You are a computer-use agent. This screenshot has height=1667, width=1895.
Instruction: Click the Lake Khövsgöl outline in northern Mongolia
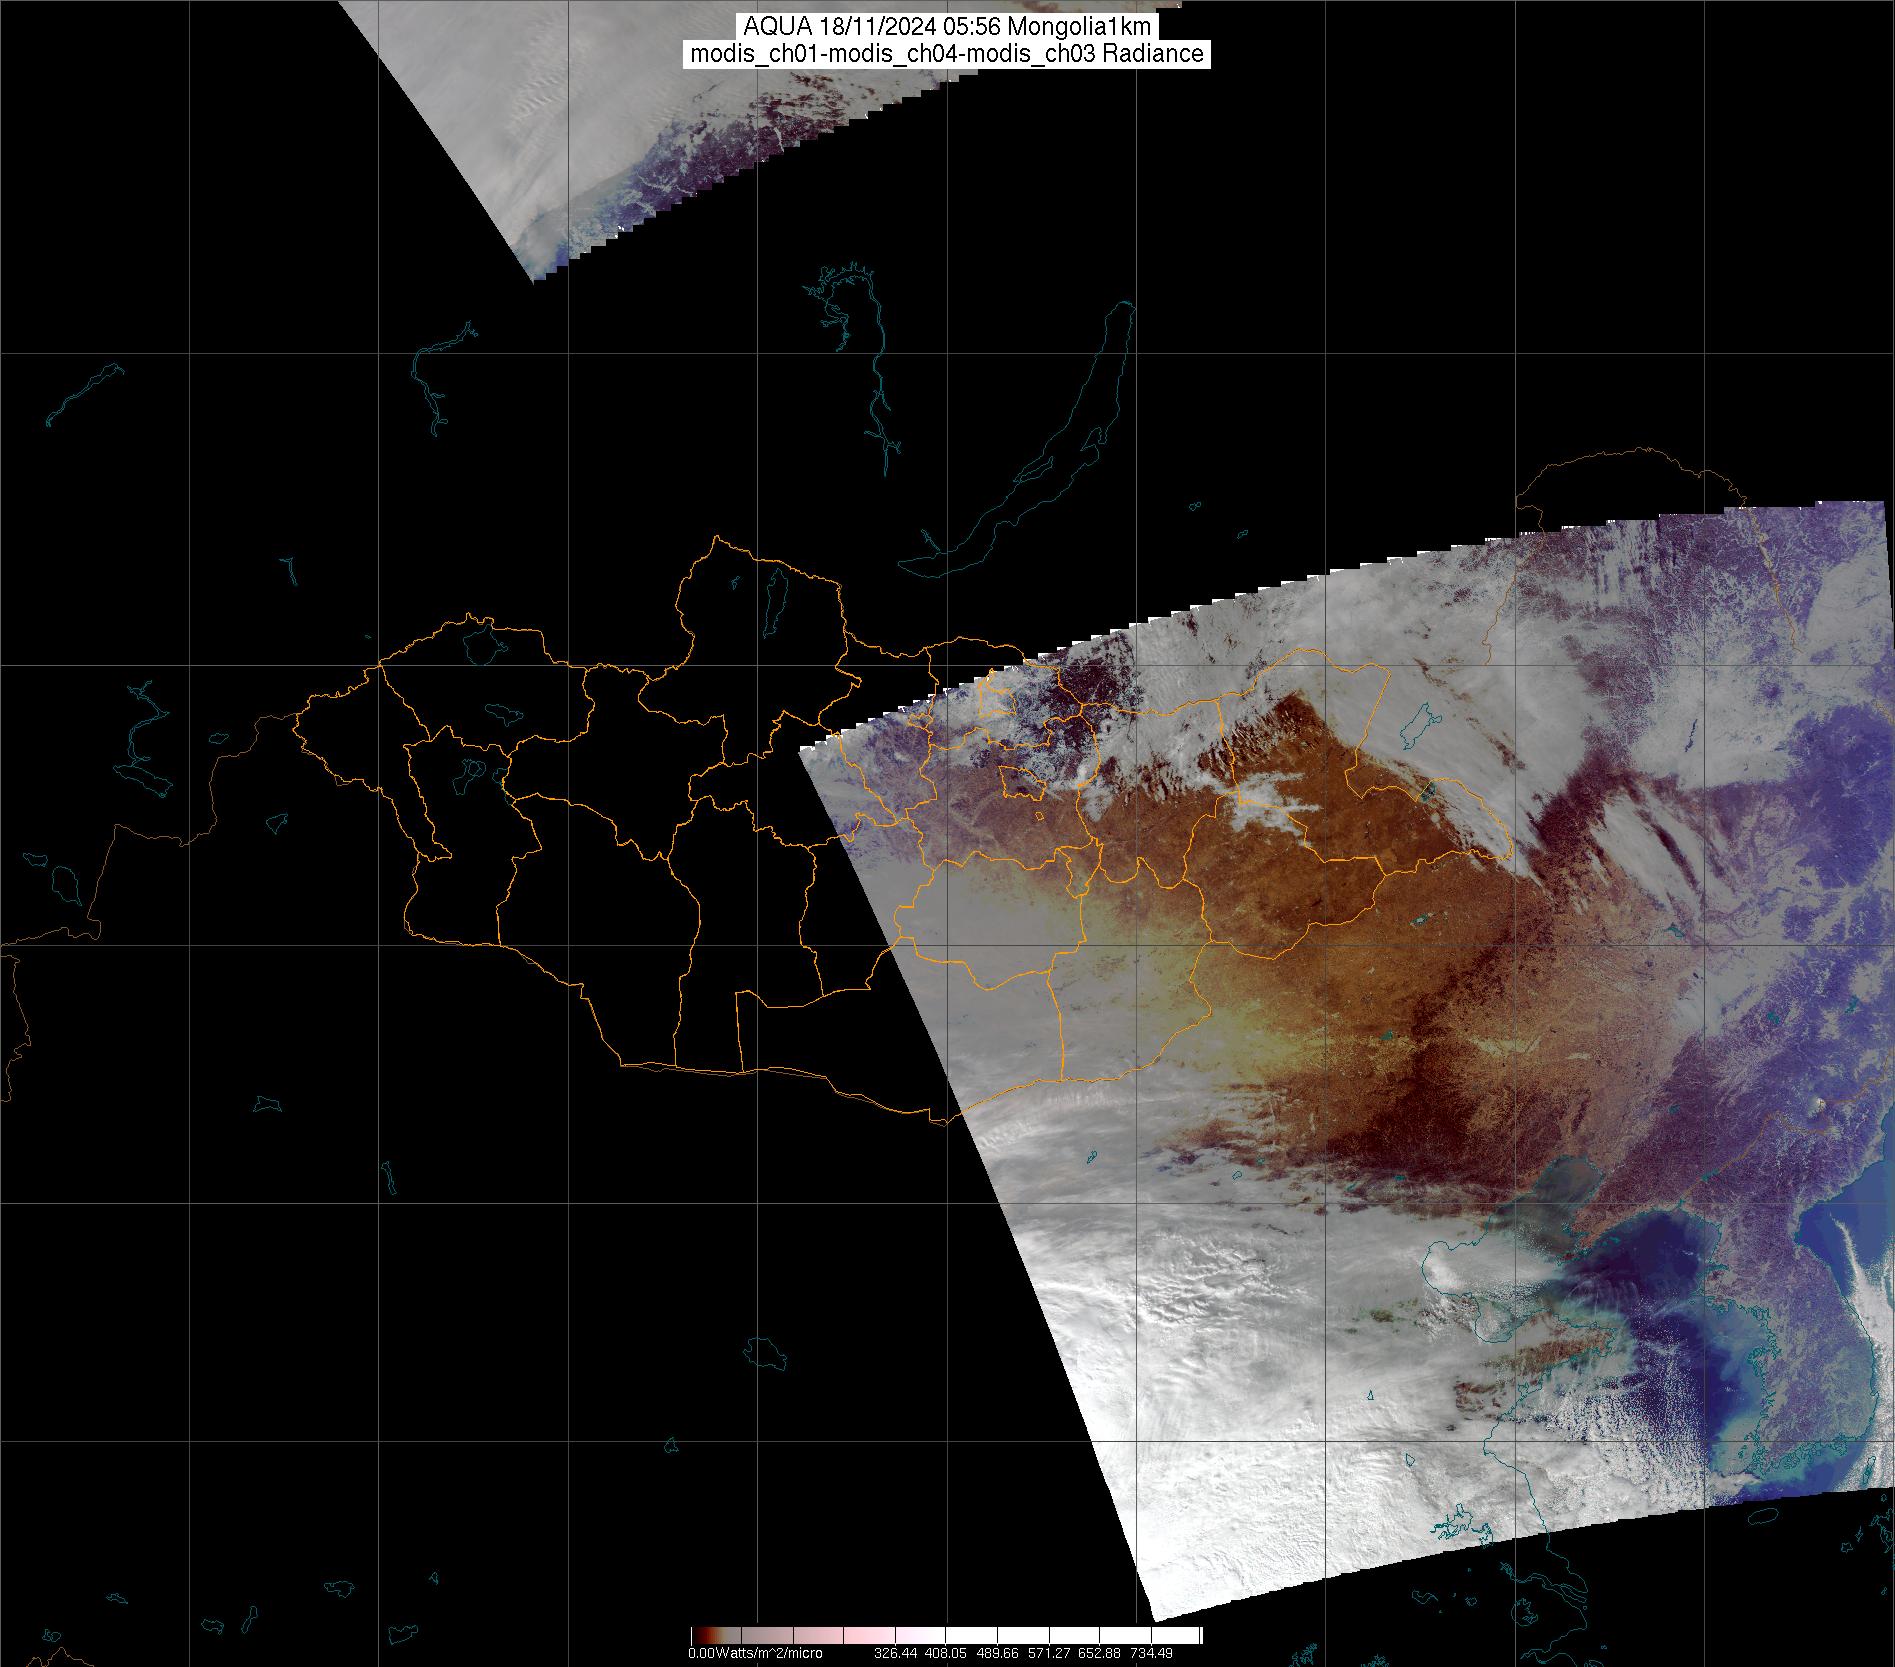773,595
